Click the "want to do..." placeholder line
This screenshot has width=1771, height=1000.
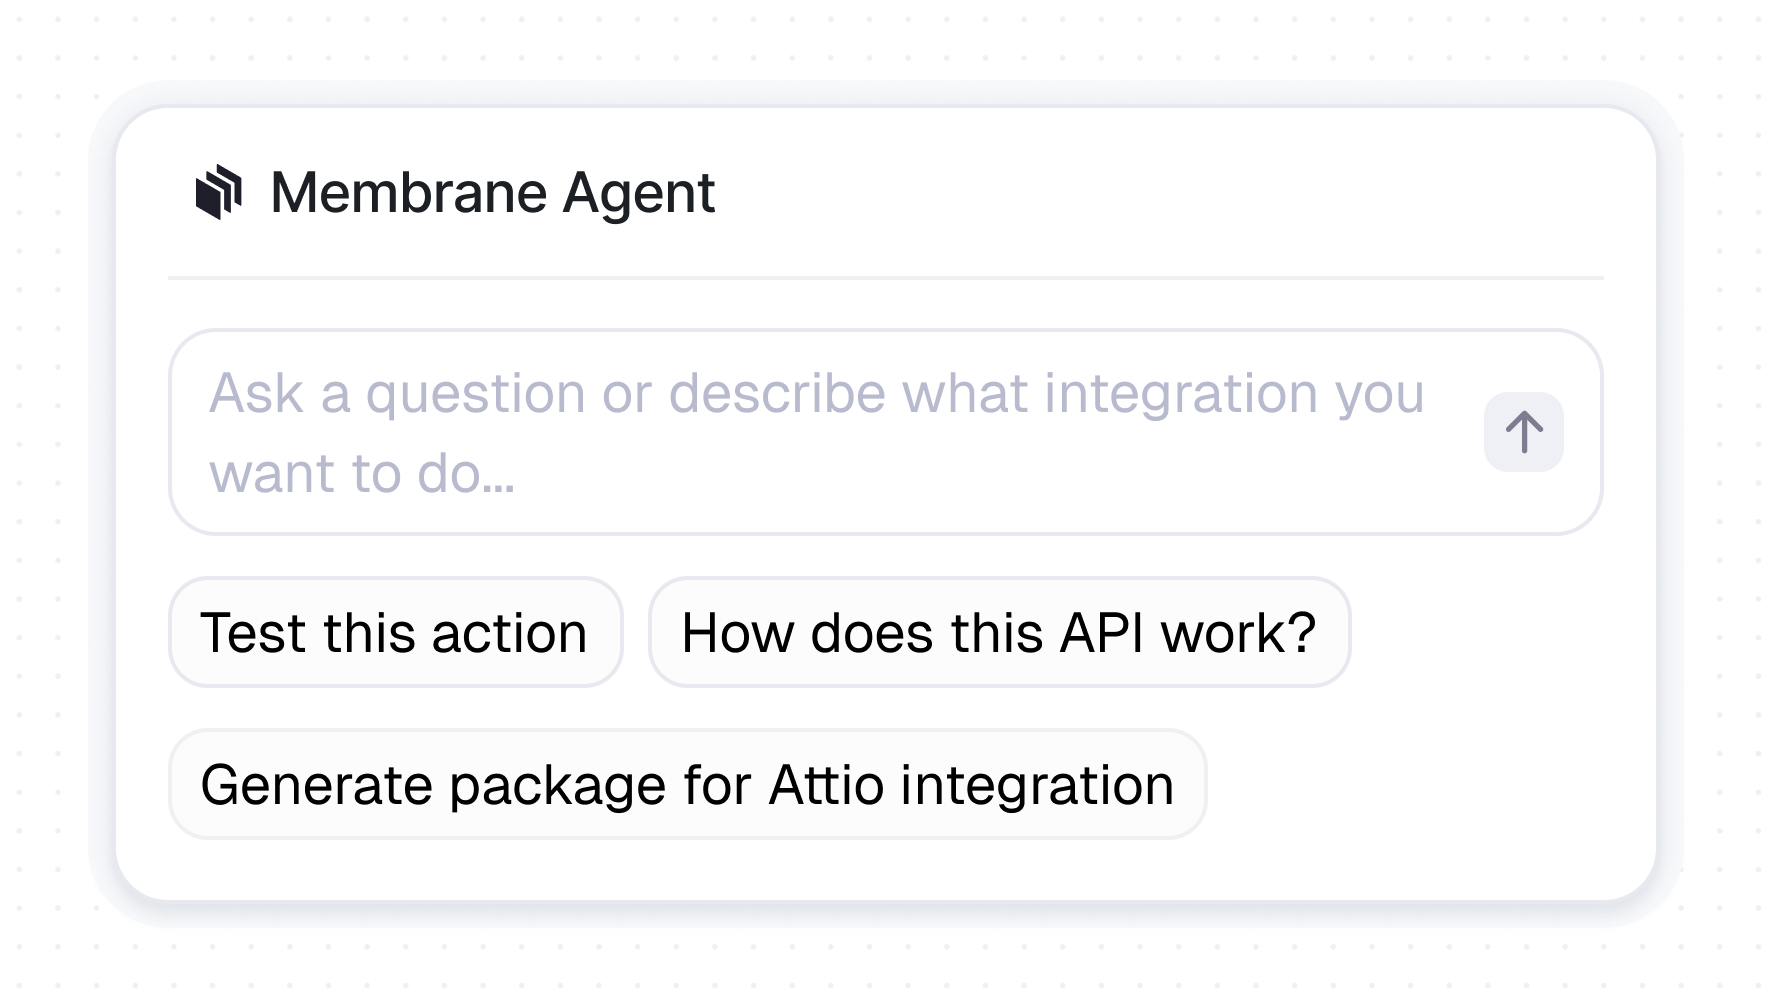[362, 474]
